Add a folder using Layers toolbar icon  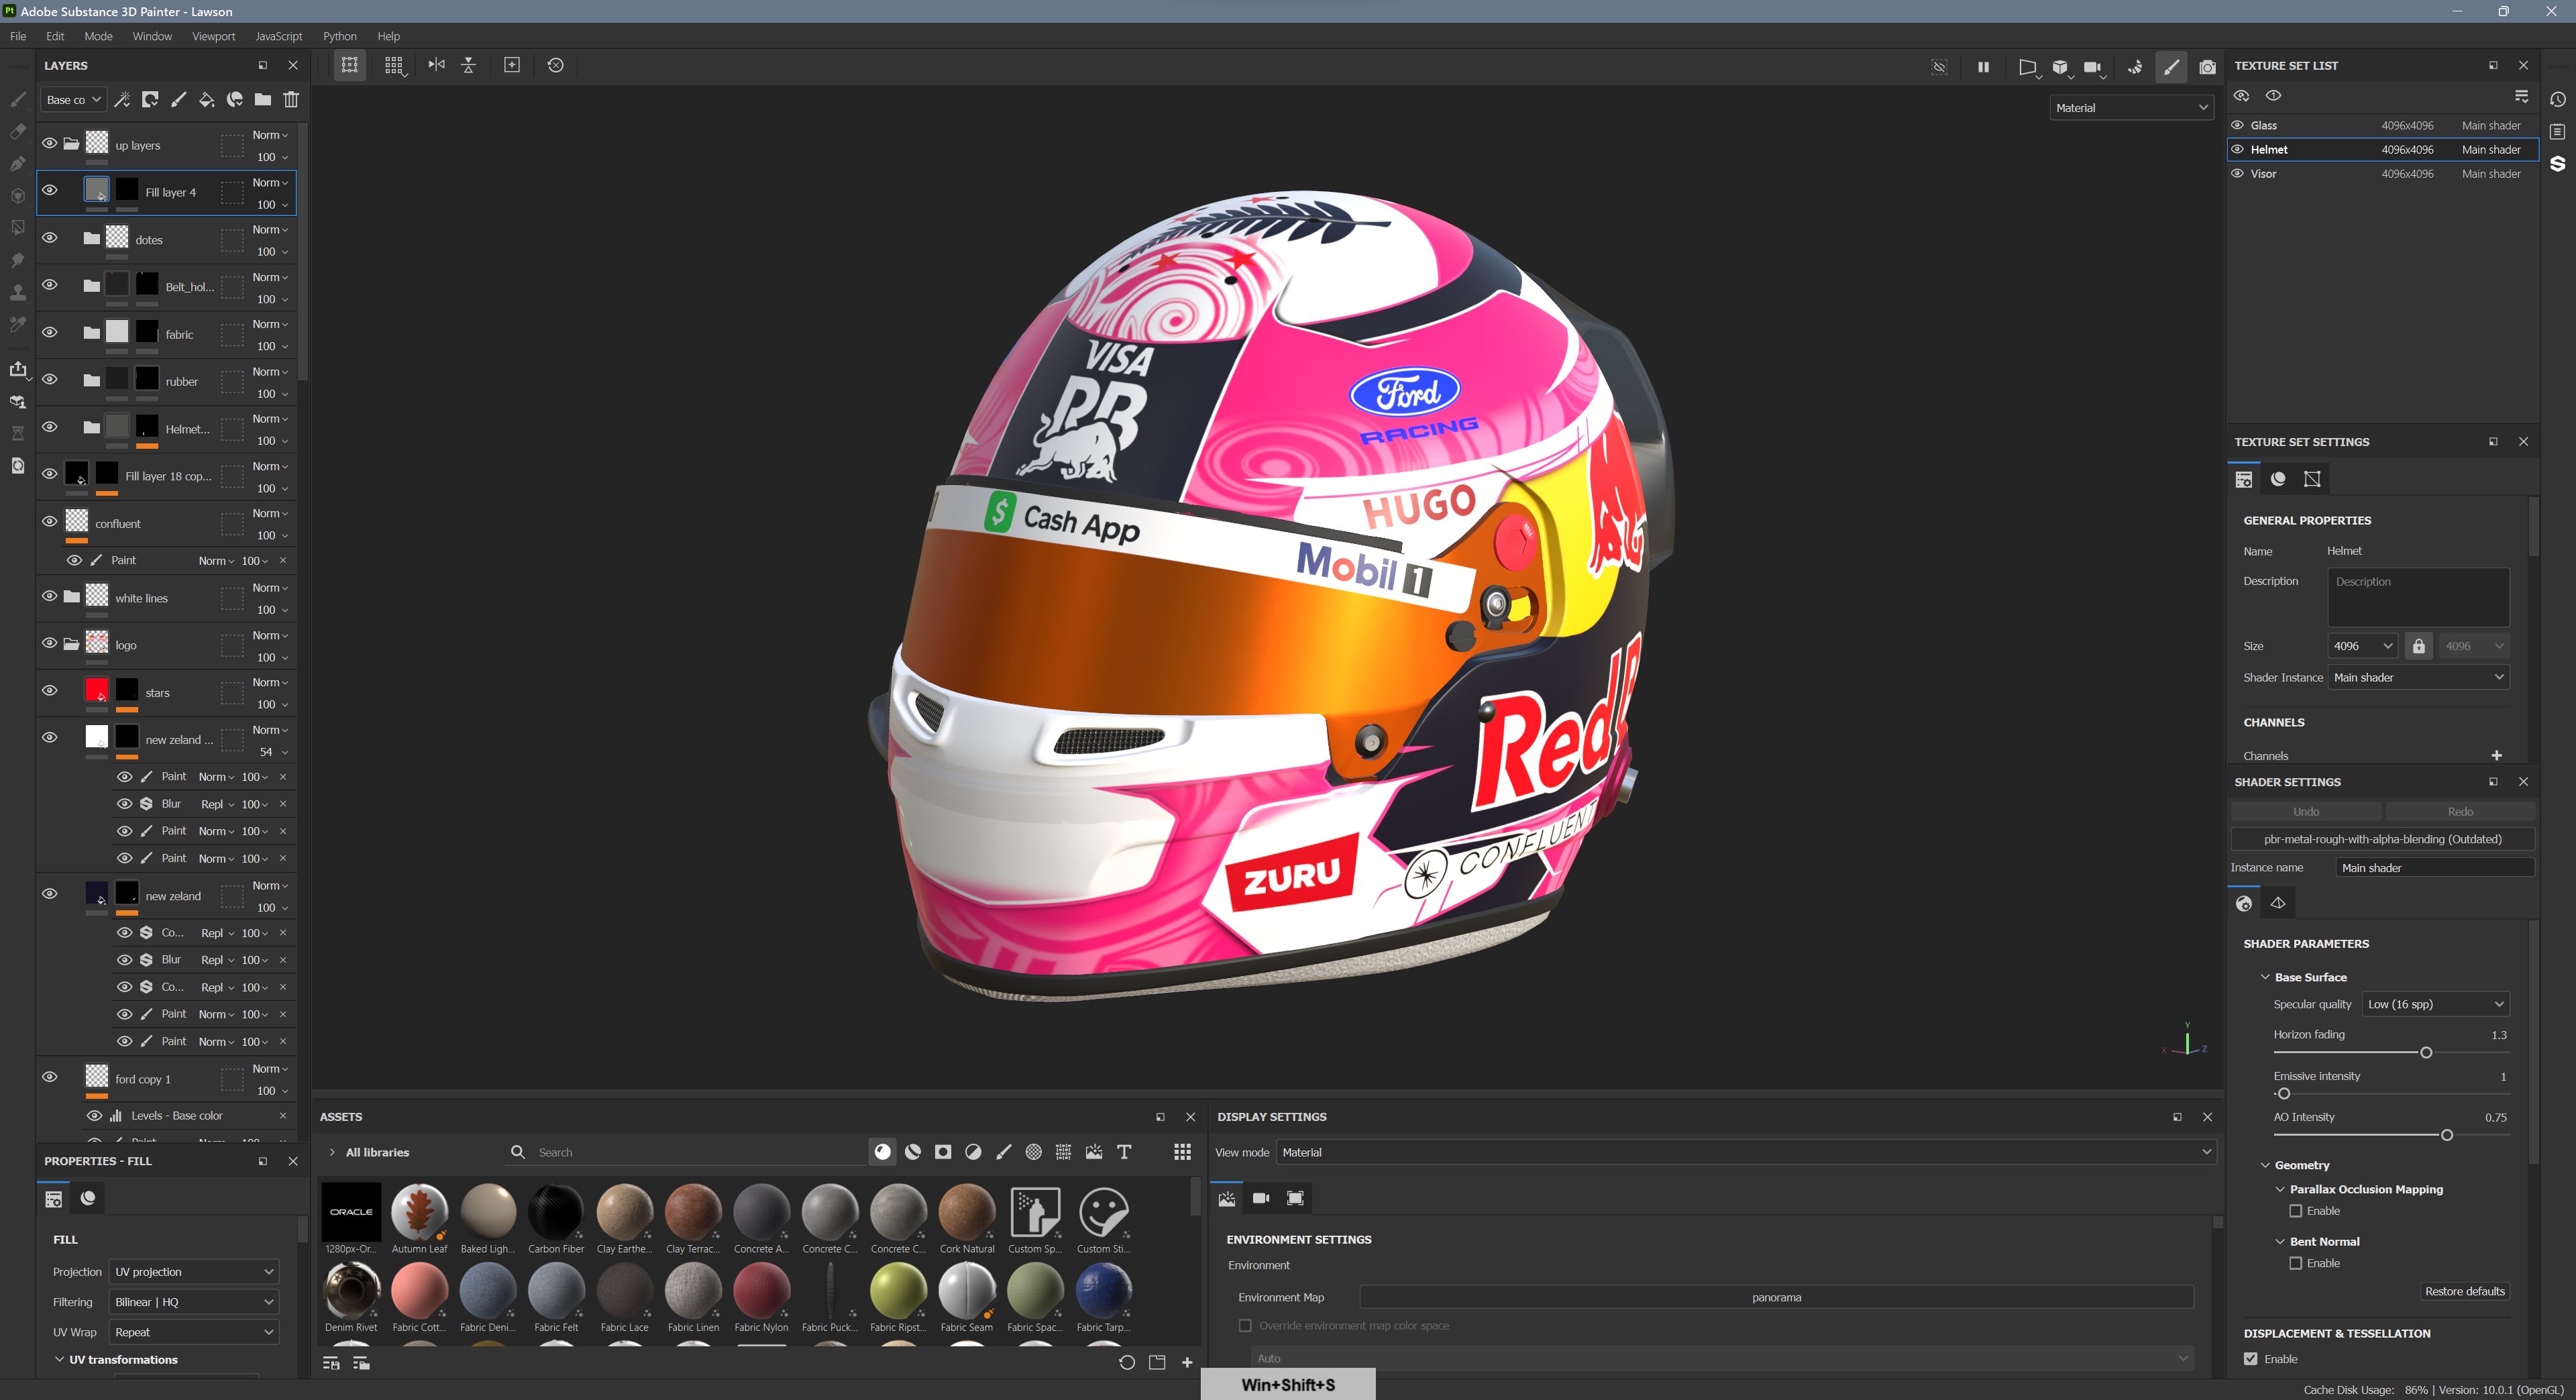coord(262,100)
